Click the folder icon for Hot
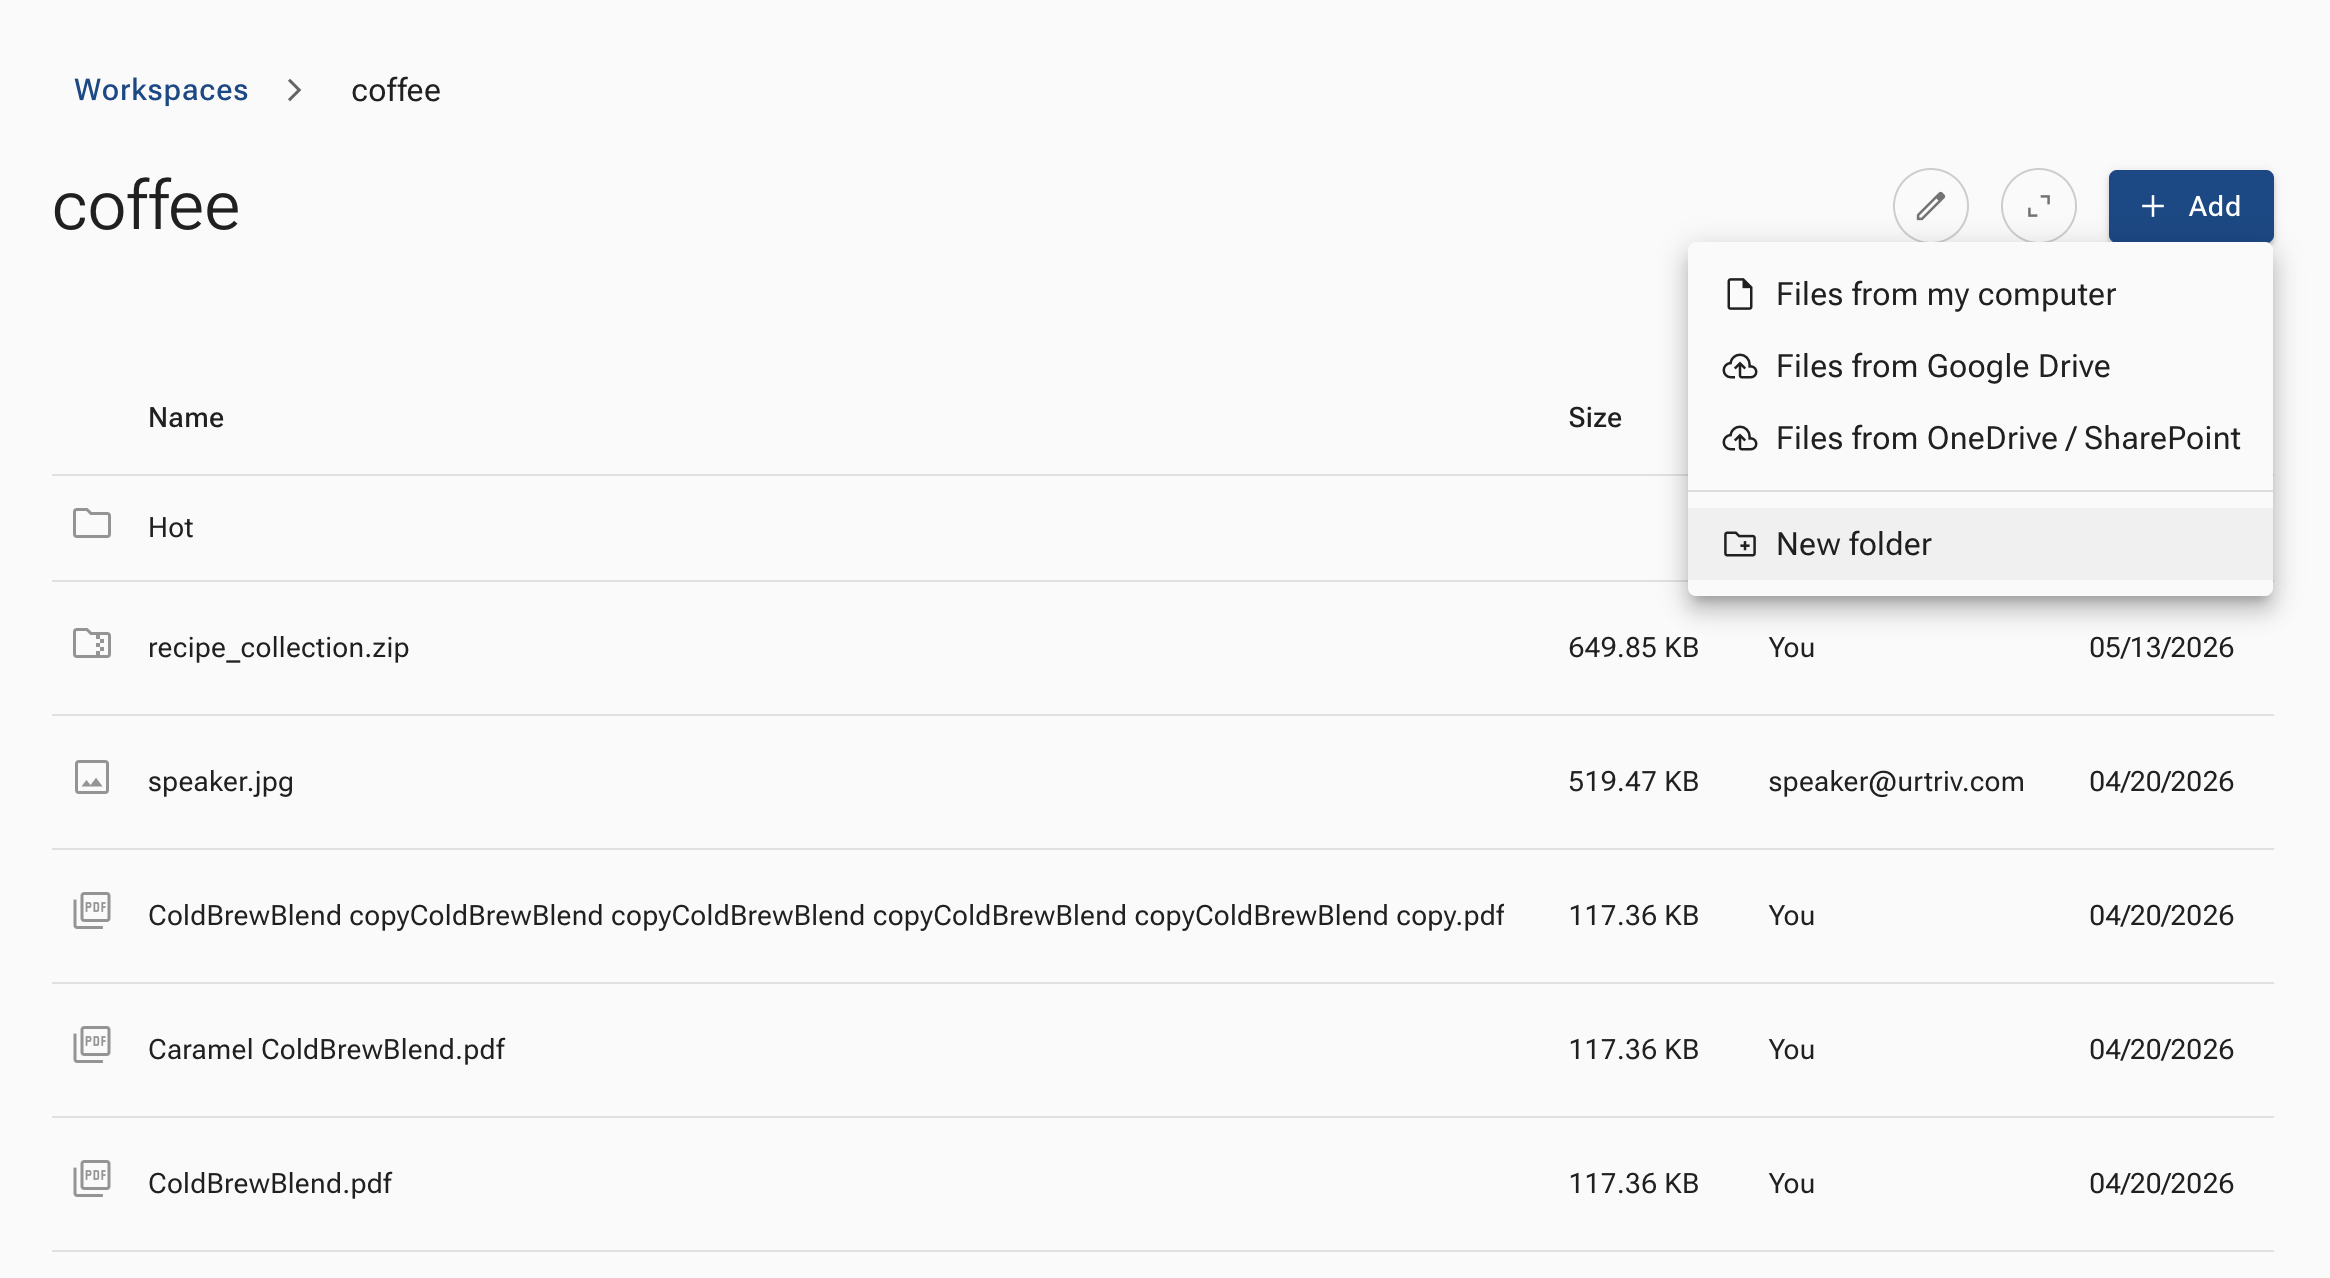Viewport: 2330px width, 1278px height. (x=92, y=523)
